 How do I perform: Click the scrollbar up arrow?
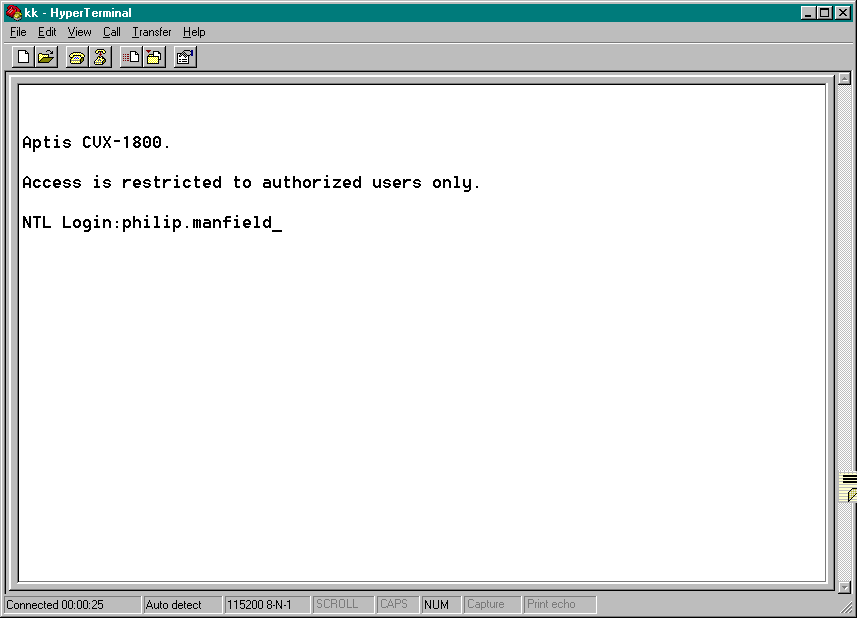pyautogui.click(x=844, y=79)
